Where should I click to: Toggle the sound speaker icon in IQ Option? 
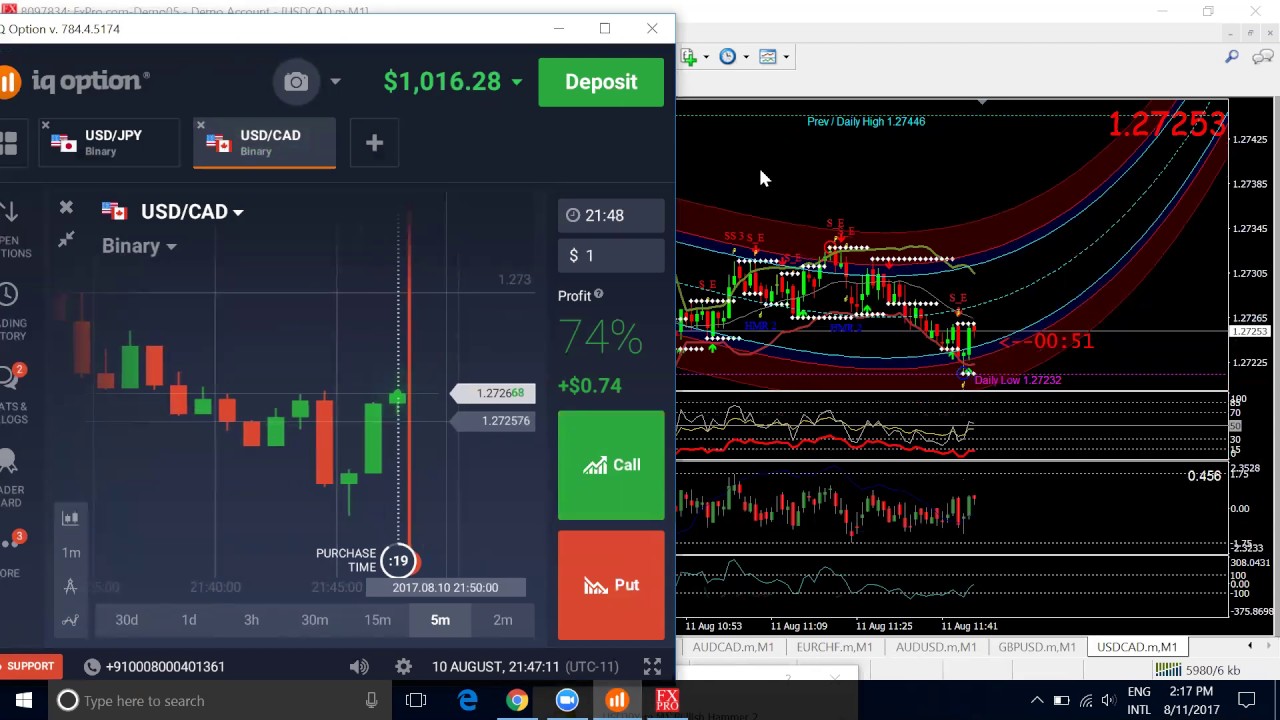click(359, 666)
